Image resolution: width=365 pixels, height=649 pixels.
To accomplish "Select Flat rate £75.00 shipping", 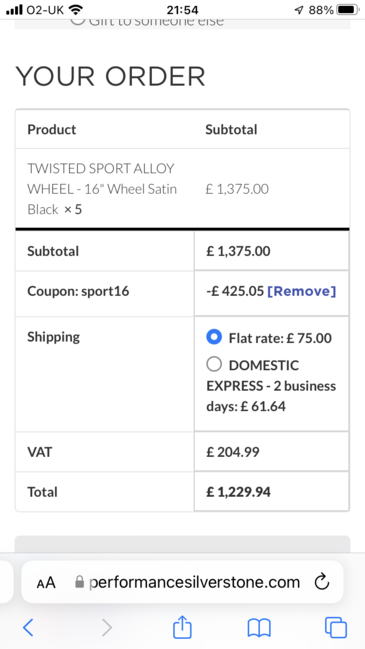I will coord(214,337).
